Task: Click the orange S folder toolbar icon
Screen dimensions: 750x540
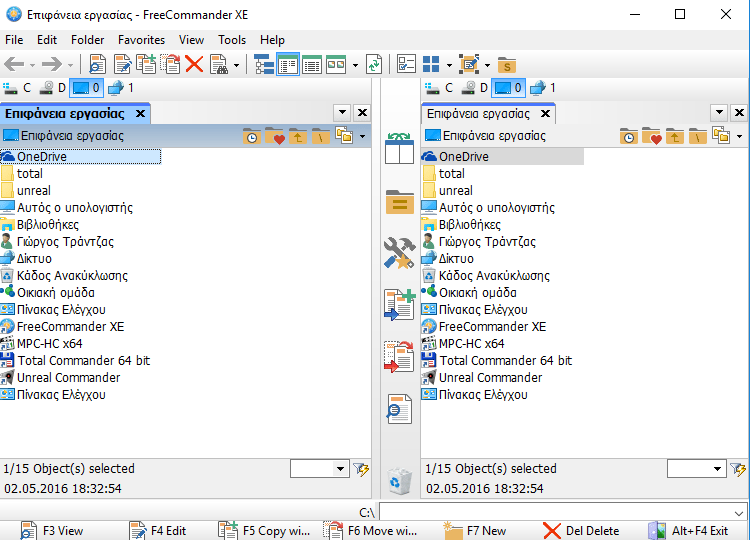Action: (x=507, y=65)
